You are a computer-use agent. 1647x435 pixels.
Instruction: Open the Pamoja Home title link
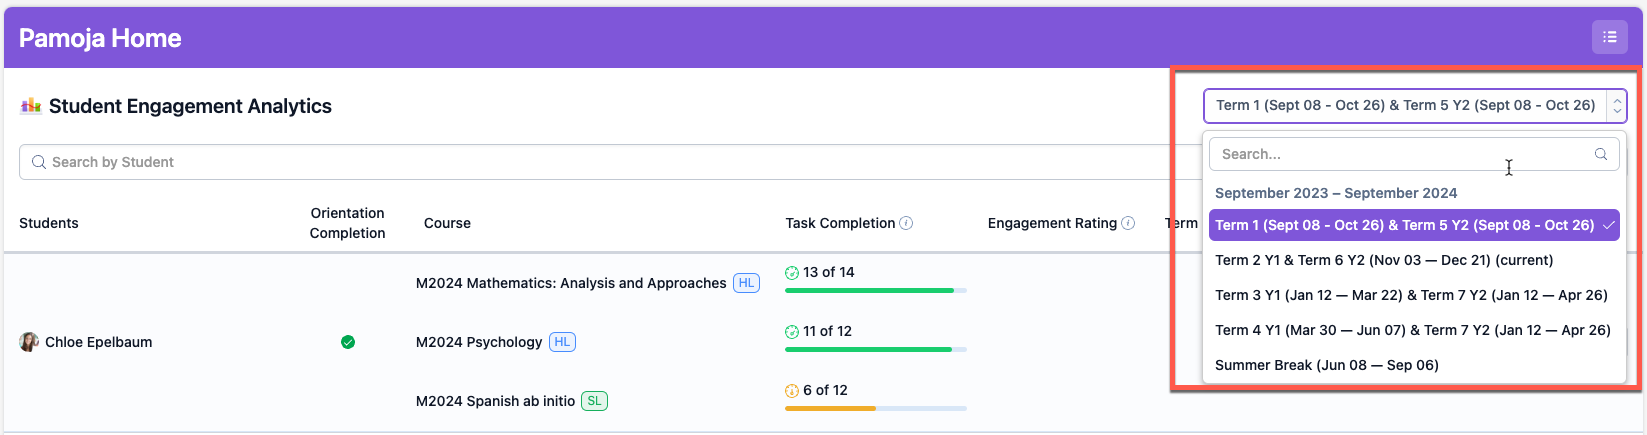coord(100,38)
